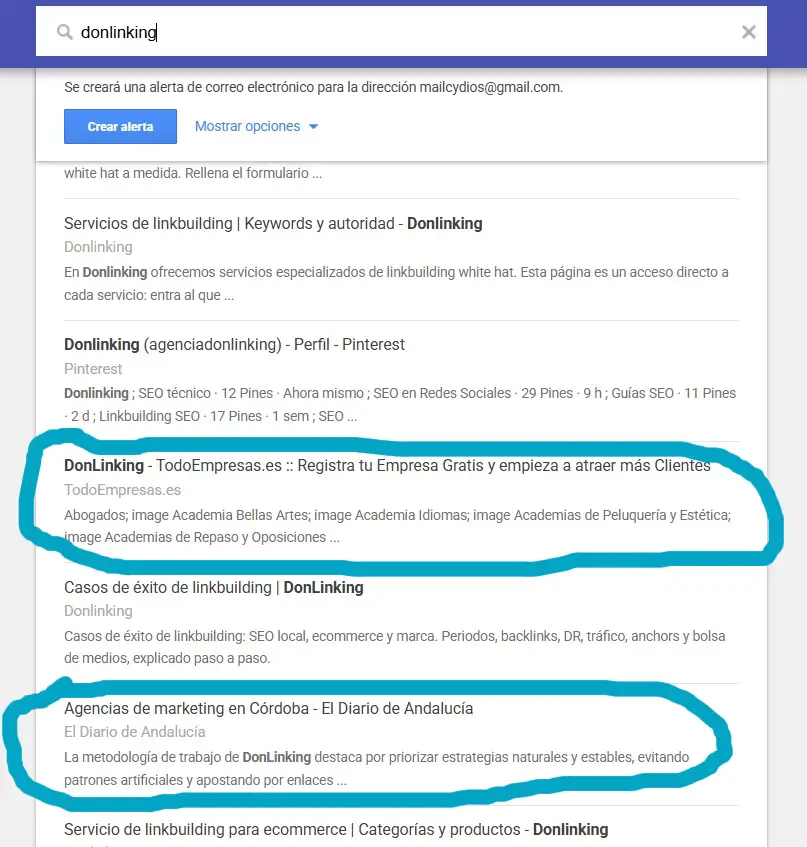Open Servicio de linkbuilding para ecommerce result

pyautogui.click(x=336, y=829)
